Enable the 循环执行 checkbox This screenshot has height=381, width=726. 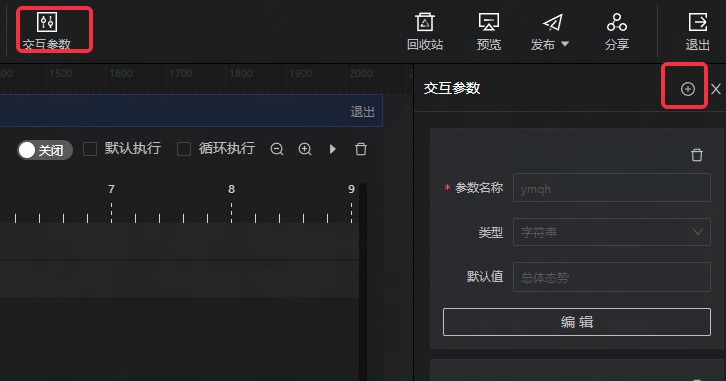click(184, 149)
